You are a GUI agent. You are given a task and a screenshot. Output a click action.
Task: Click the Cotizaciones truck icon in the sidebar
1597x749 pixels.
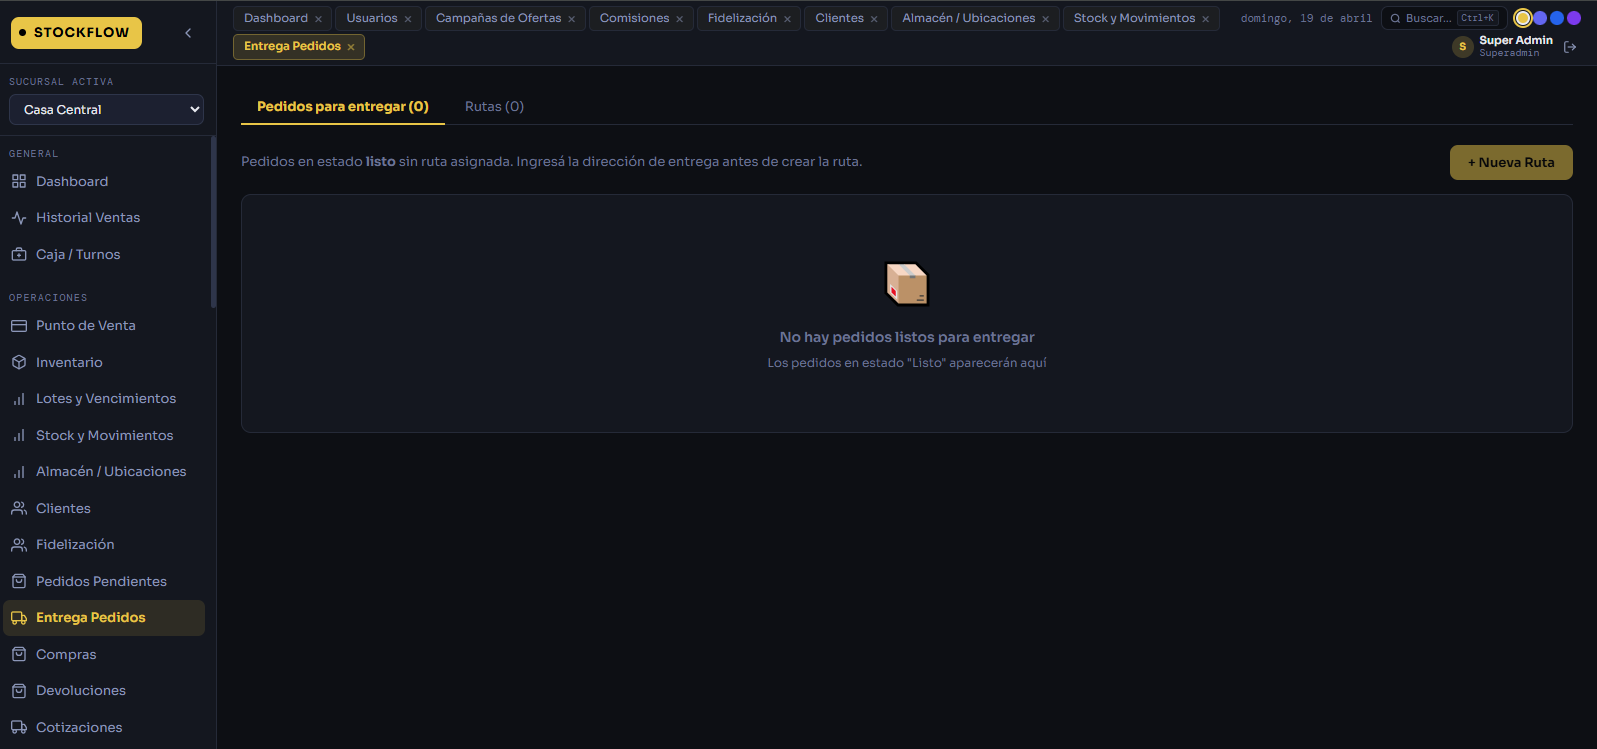pyautogui.click(x=19, y=728)
